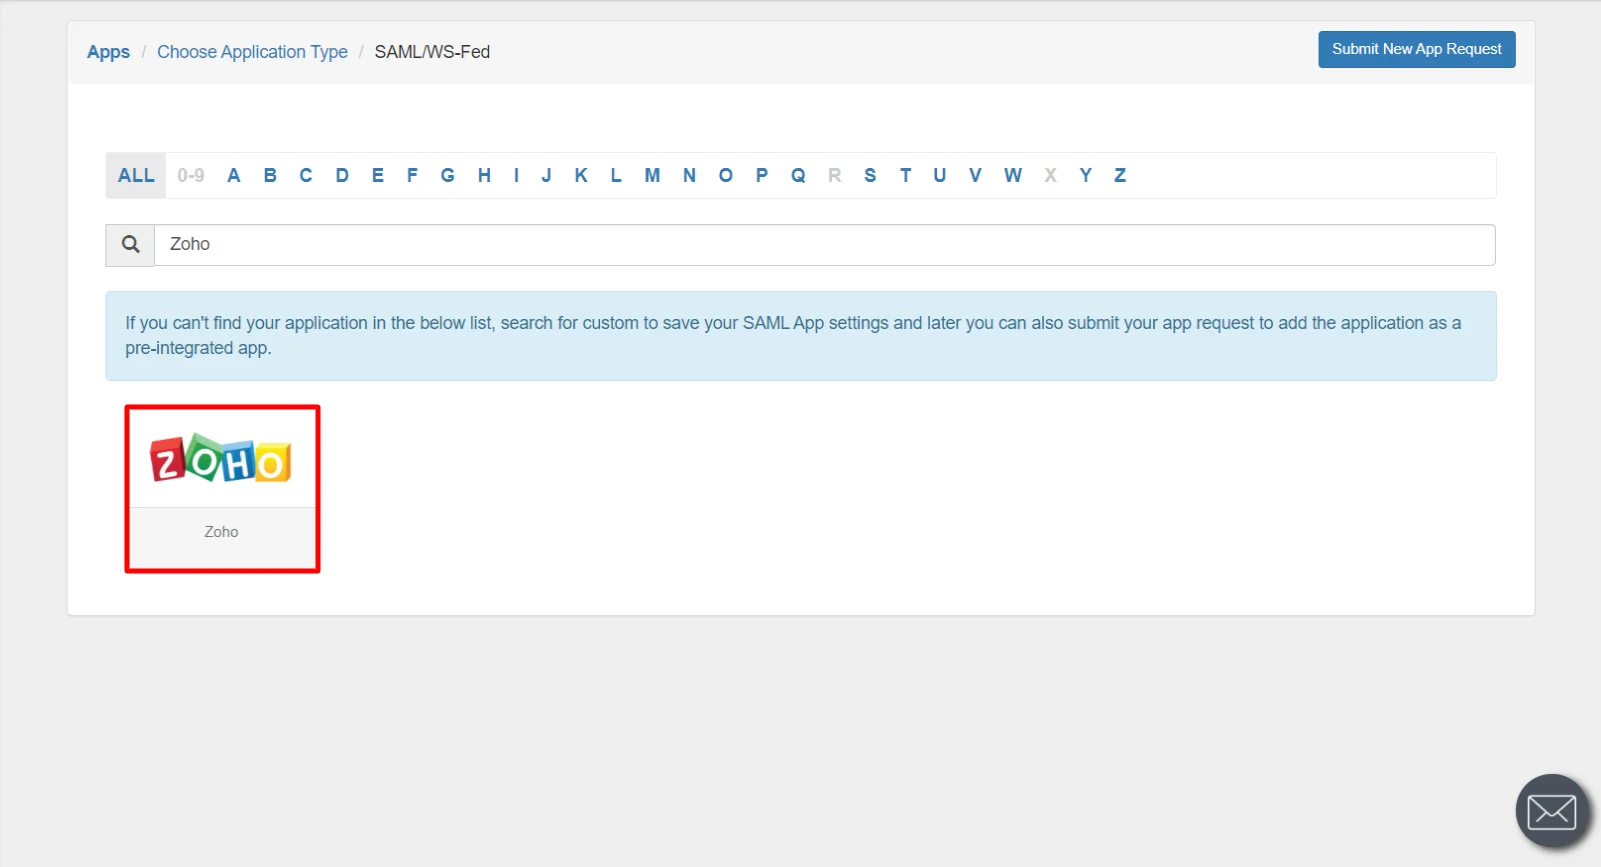Screen dimensions: 1601x867
Task: Click the SAML/WS-Fed breadcrumb text
Action: [432, 52]
